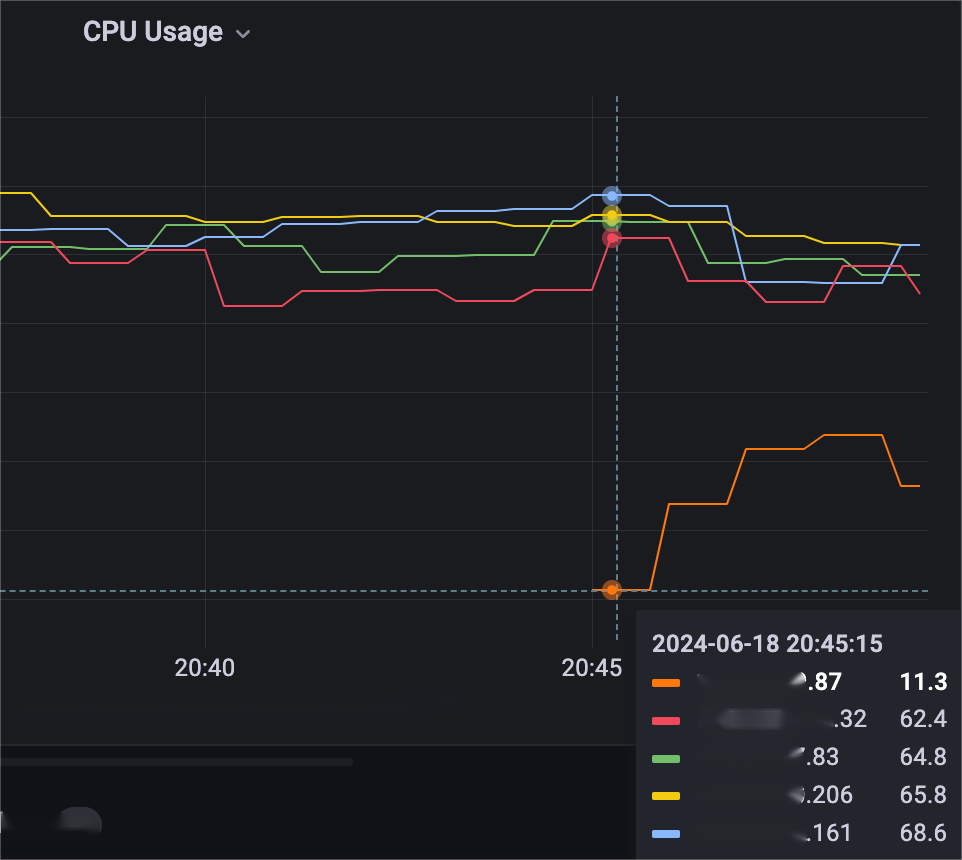Screen dimensions: 962x860
Task: Select the yellow series swatch in tooltip
Action: coord(666,796)
